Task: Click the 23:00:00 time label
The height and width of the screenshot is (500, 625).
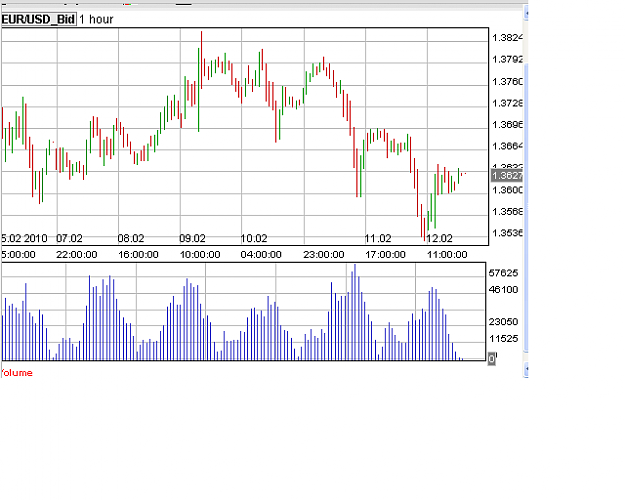Action: 324,254
